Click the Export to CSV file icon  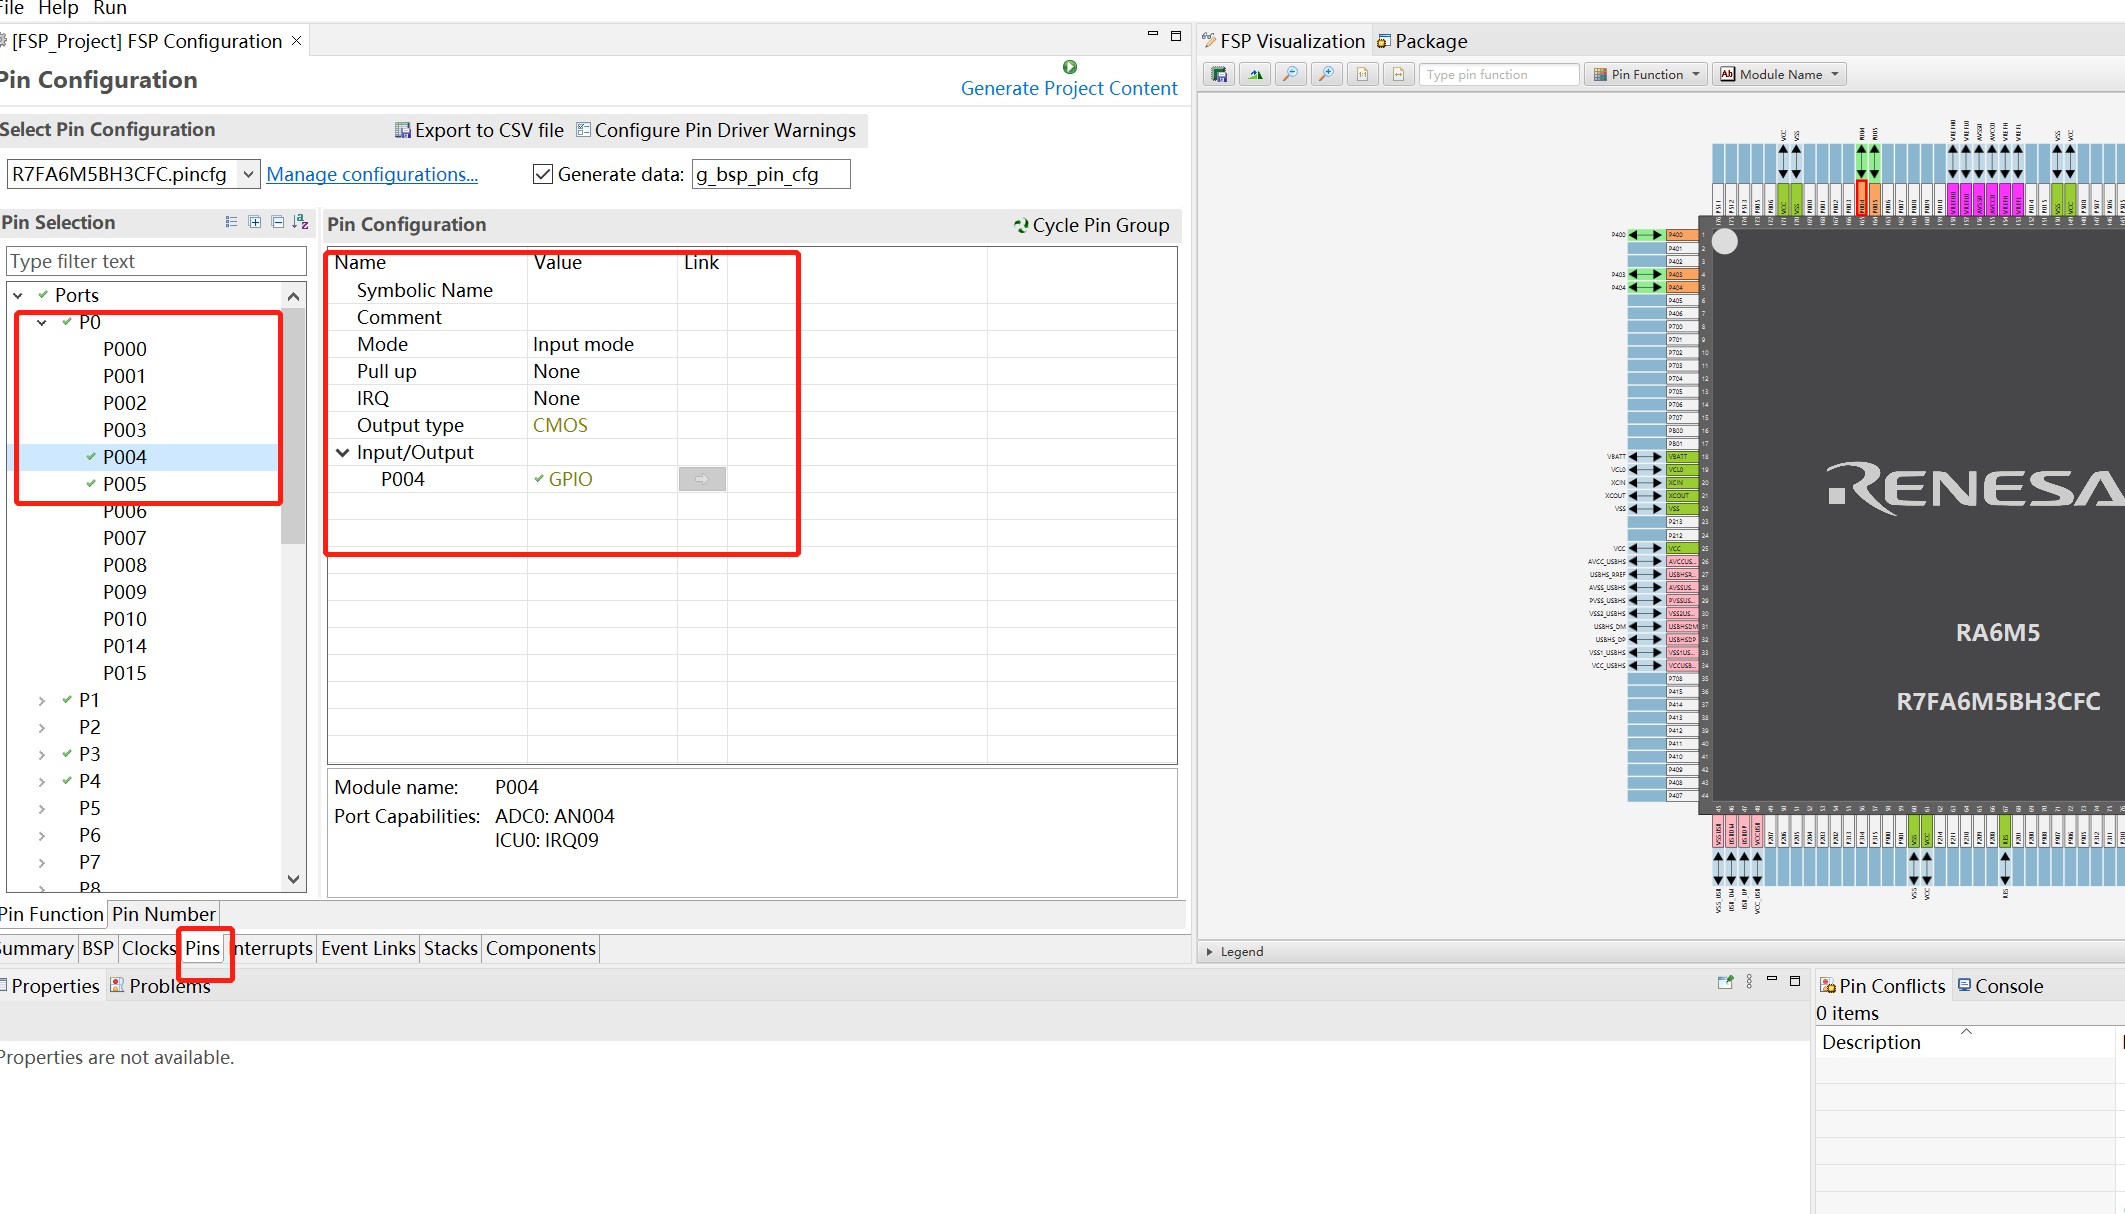[403, 130]
